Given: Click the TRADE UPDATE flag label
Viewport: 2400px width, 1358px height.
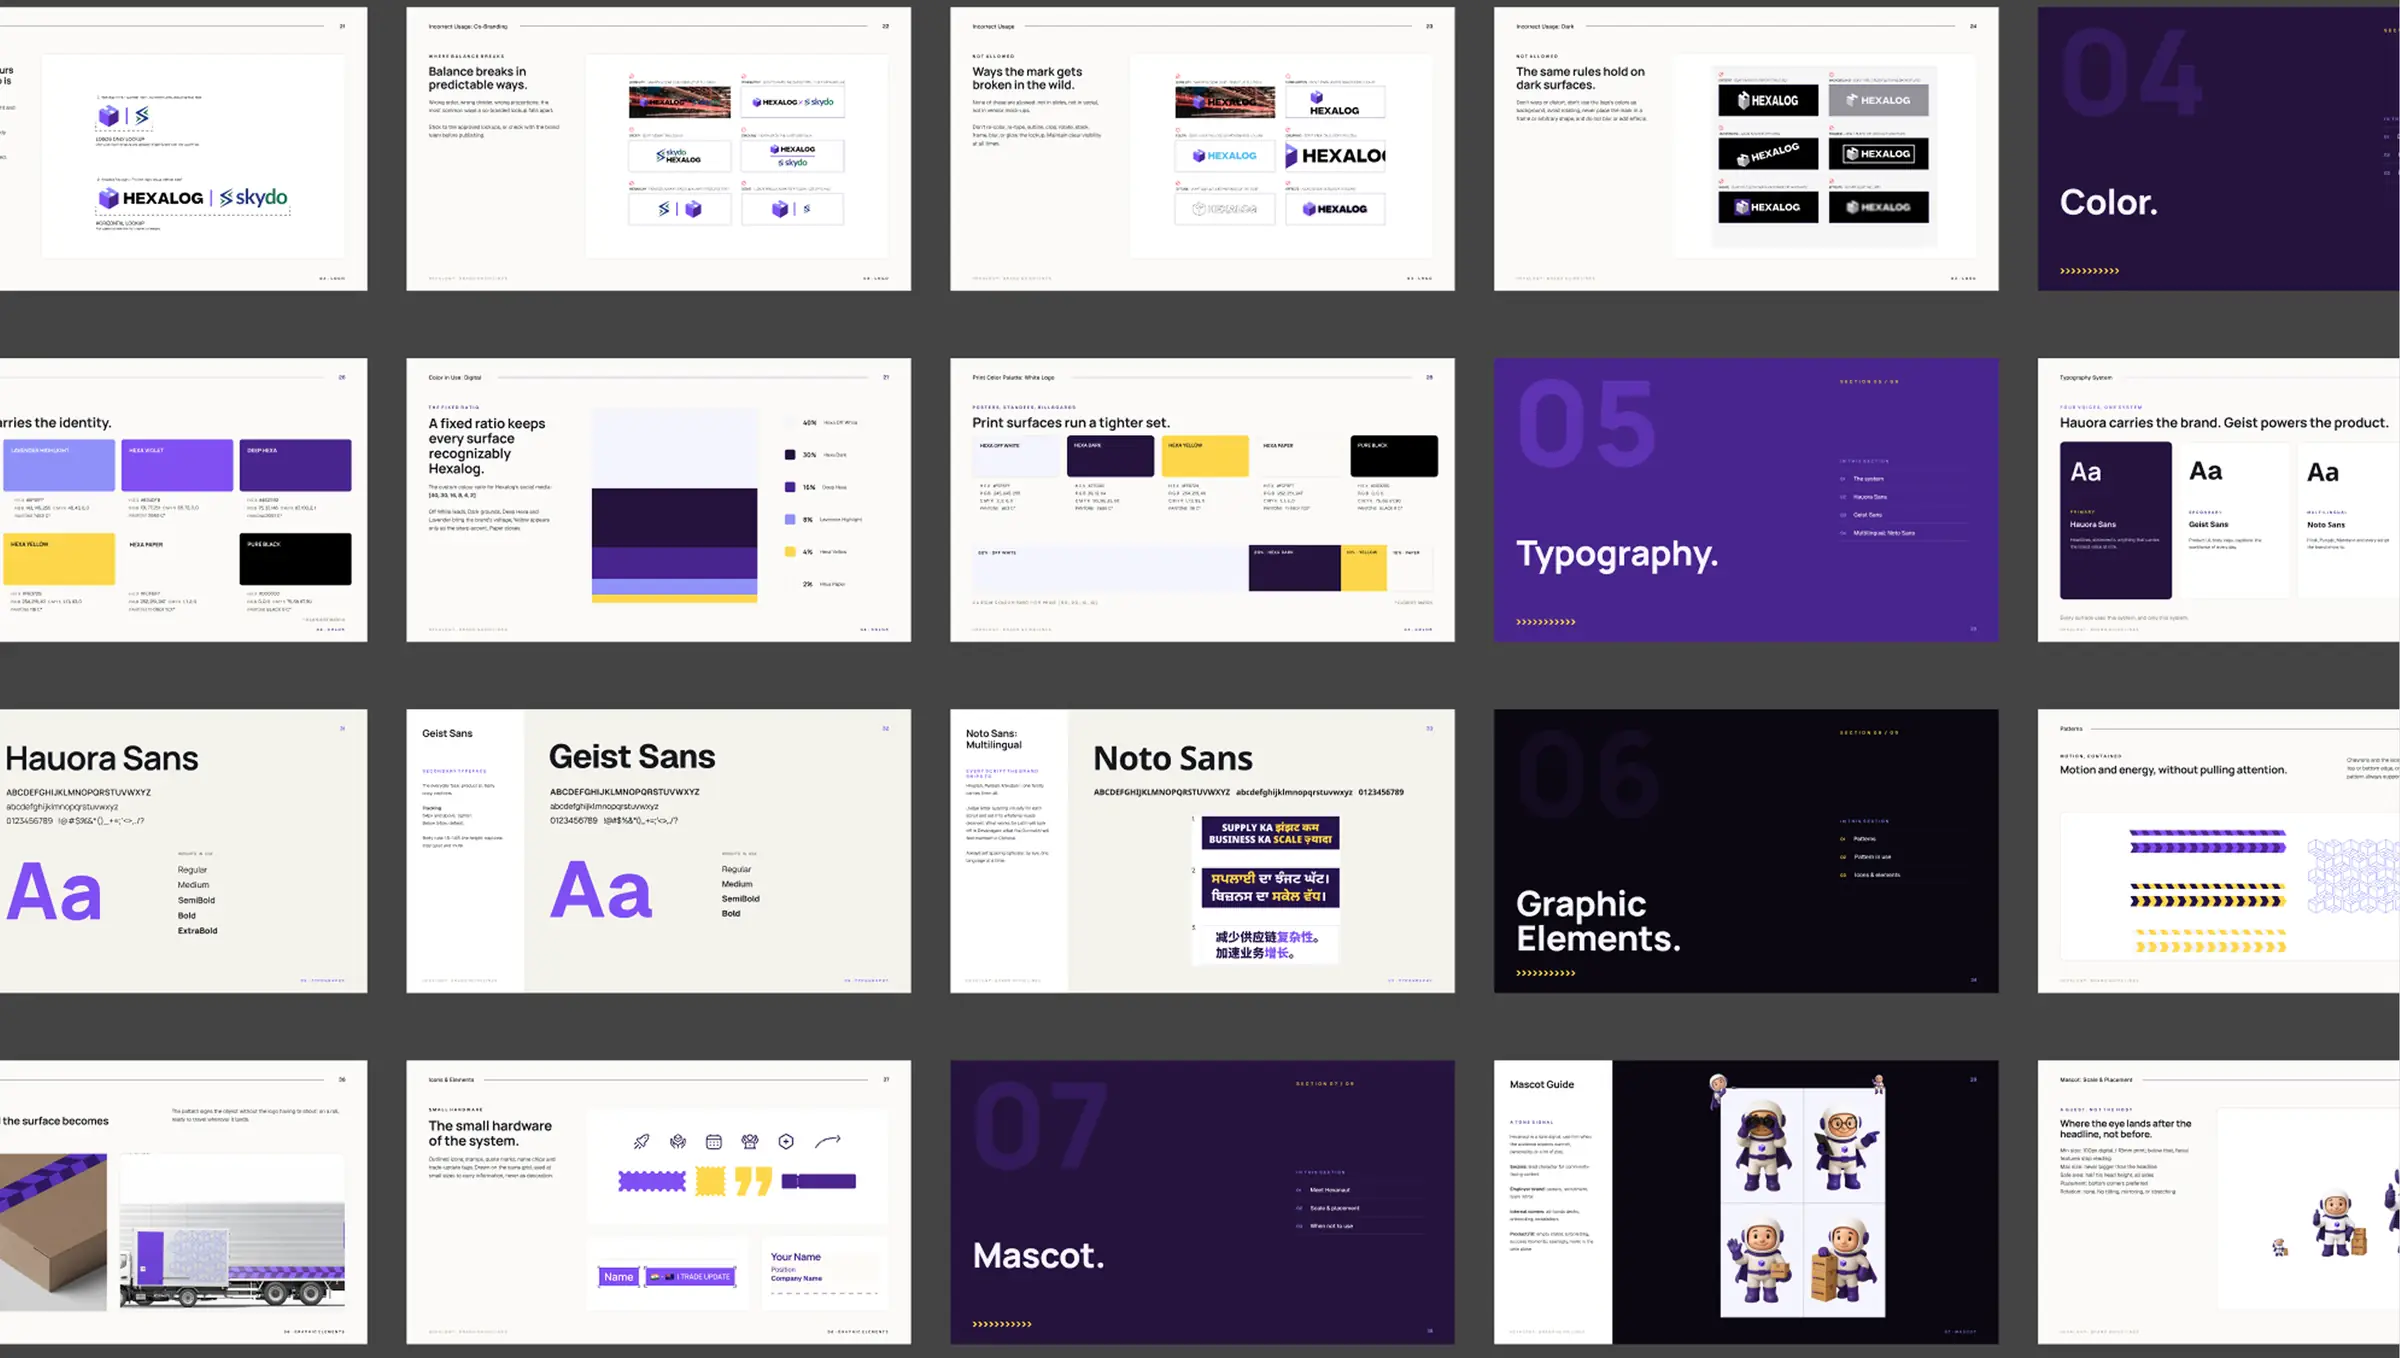Looking at the screenshot, I should coord(691,1277).
